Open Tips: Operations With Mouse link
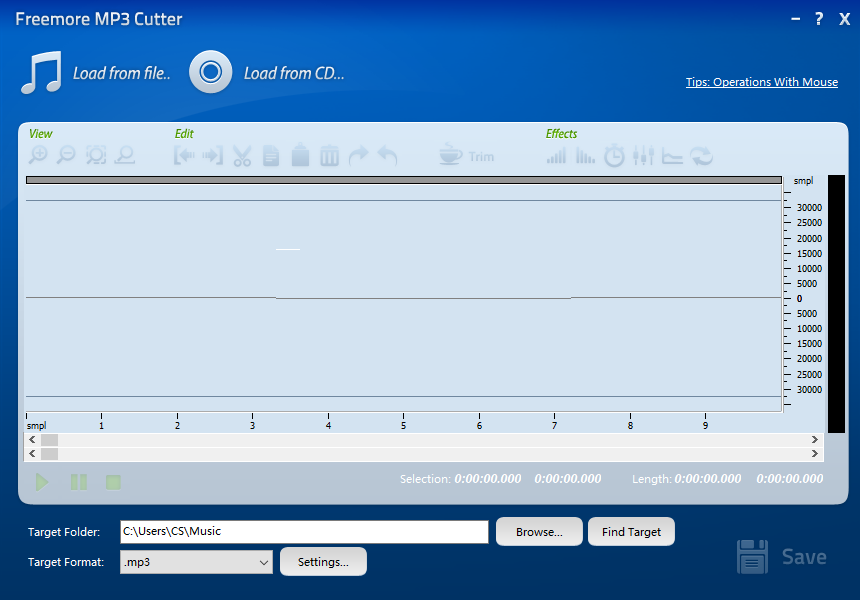860x600 pixels. click(x=761, y=82)
